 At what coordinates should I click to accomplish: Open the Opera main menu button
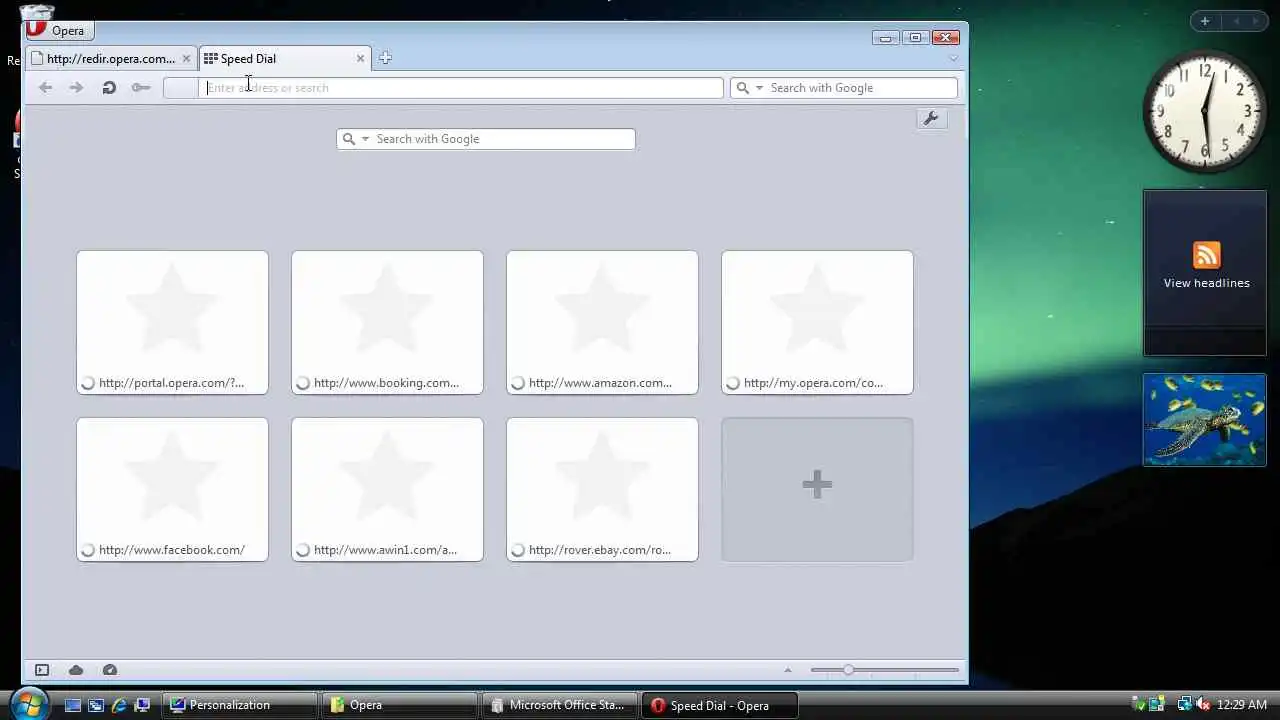click(60, 30)
